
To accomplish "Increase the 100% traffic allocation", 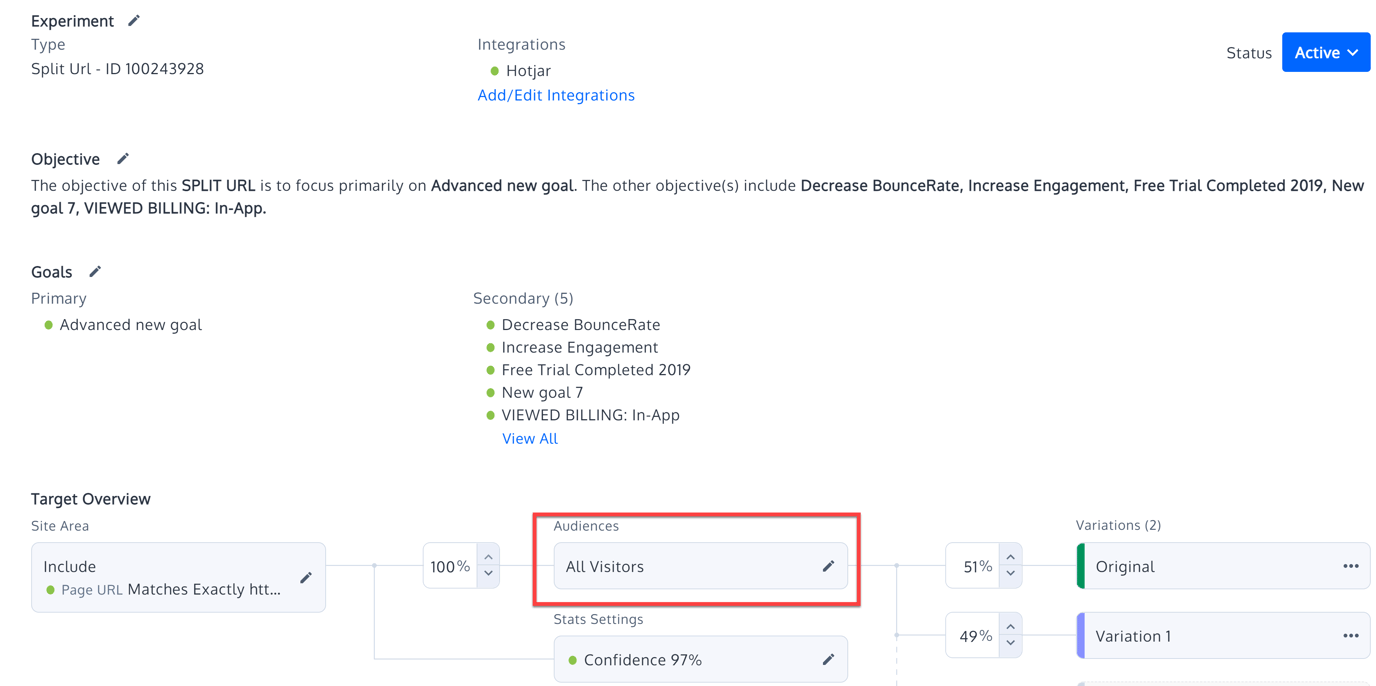I will pos(488,557).
